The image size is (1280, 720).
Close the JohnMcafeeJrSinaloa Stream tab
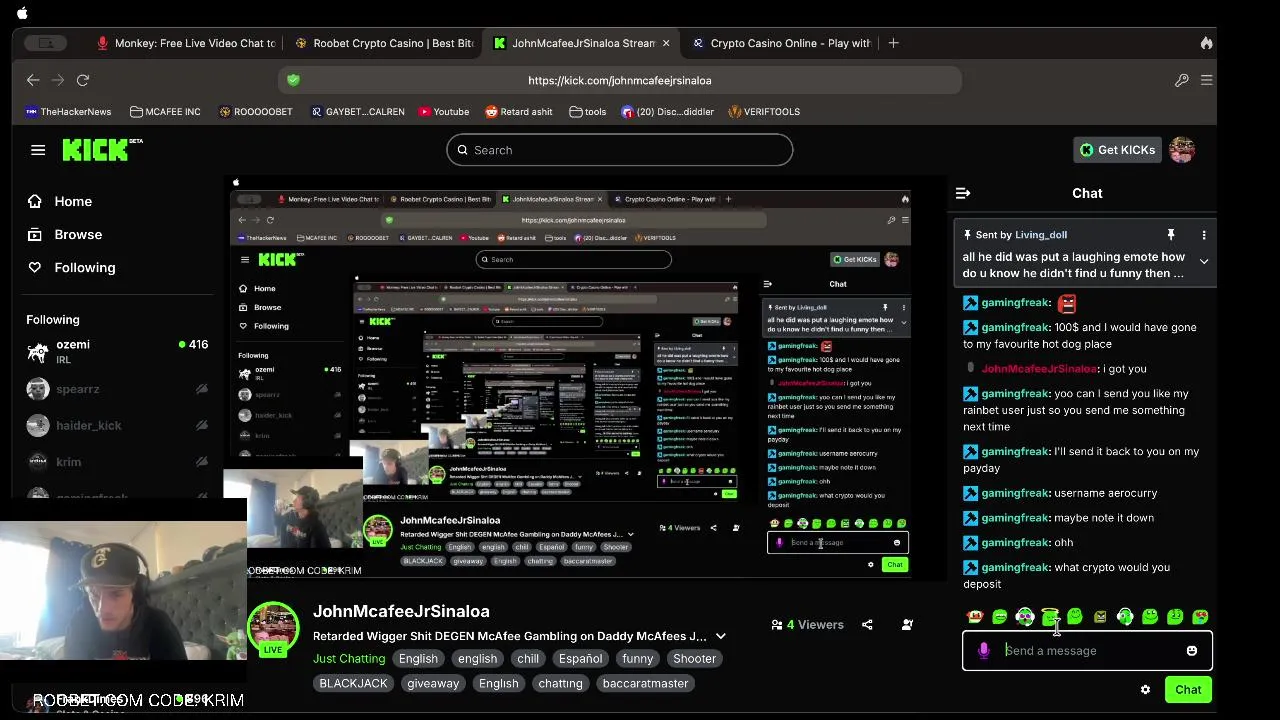[666, 43]
